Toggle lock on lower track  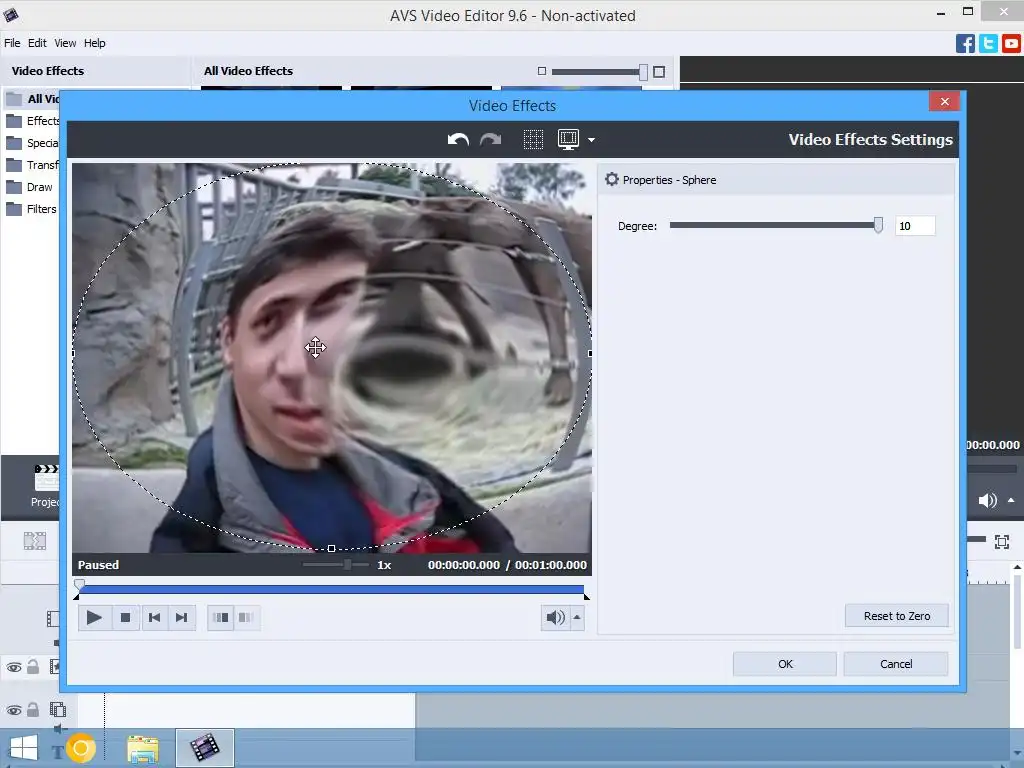click(x=33, y=709)
